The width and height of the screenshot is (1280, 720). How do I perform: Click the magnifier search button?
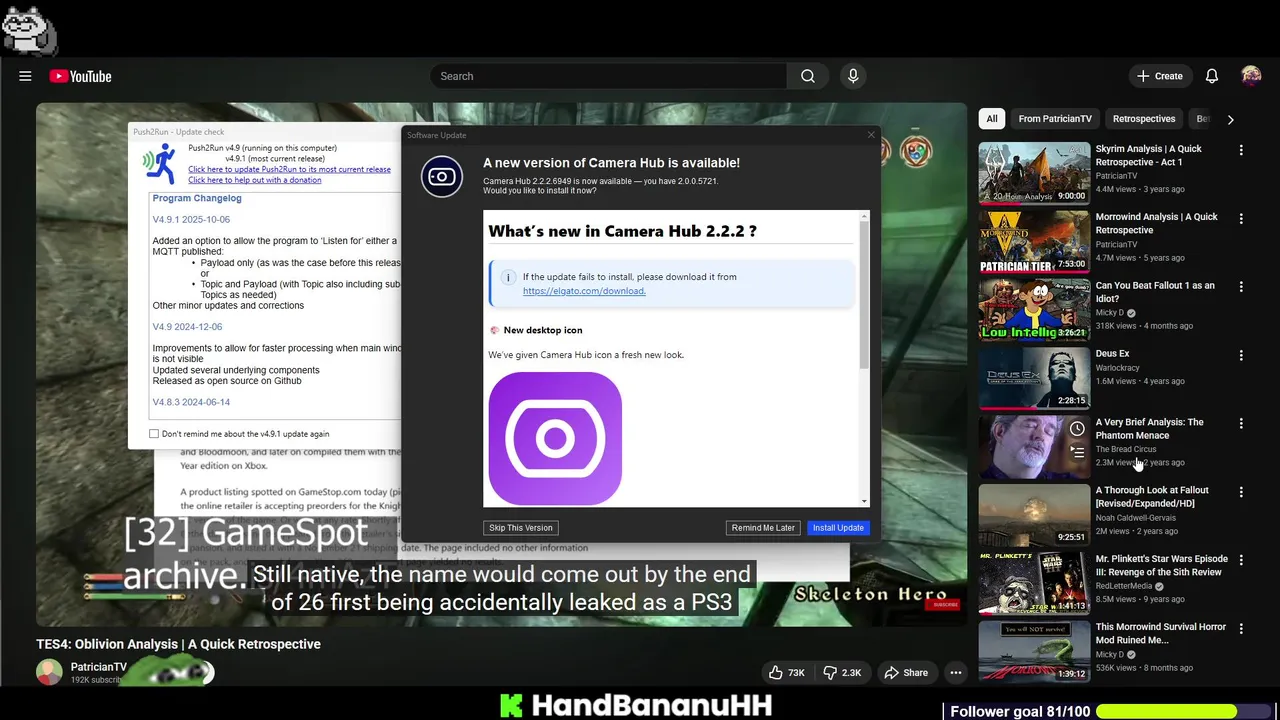tap(808, 76)
